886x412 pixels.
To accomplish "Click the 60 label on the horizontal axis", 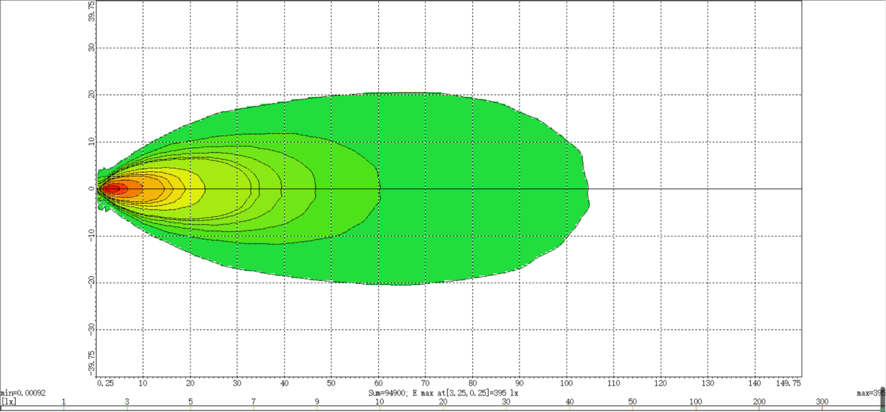I will (x=379, y=383).
